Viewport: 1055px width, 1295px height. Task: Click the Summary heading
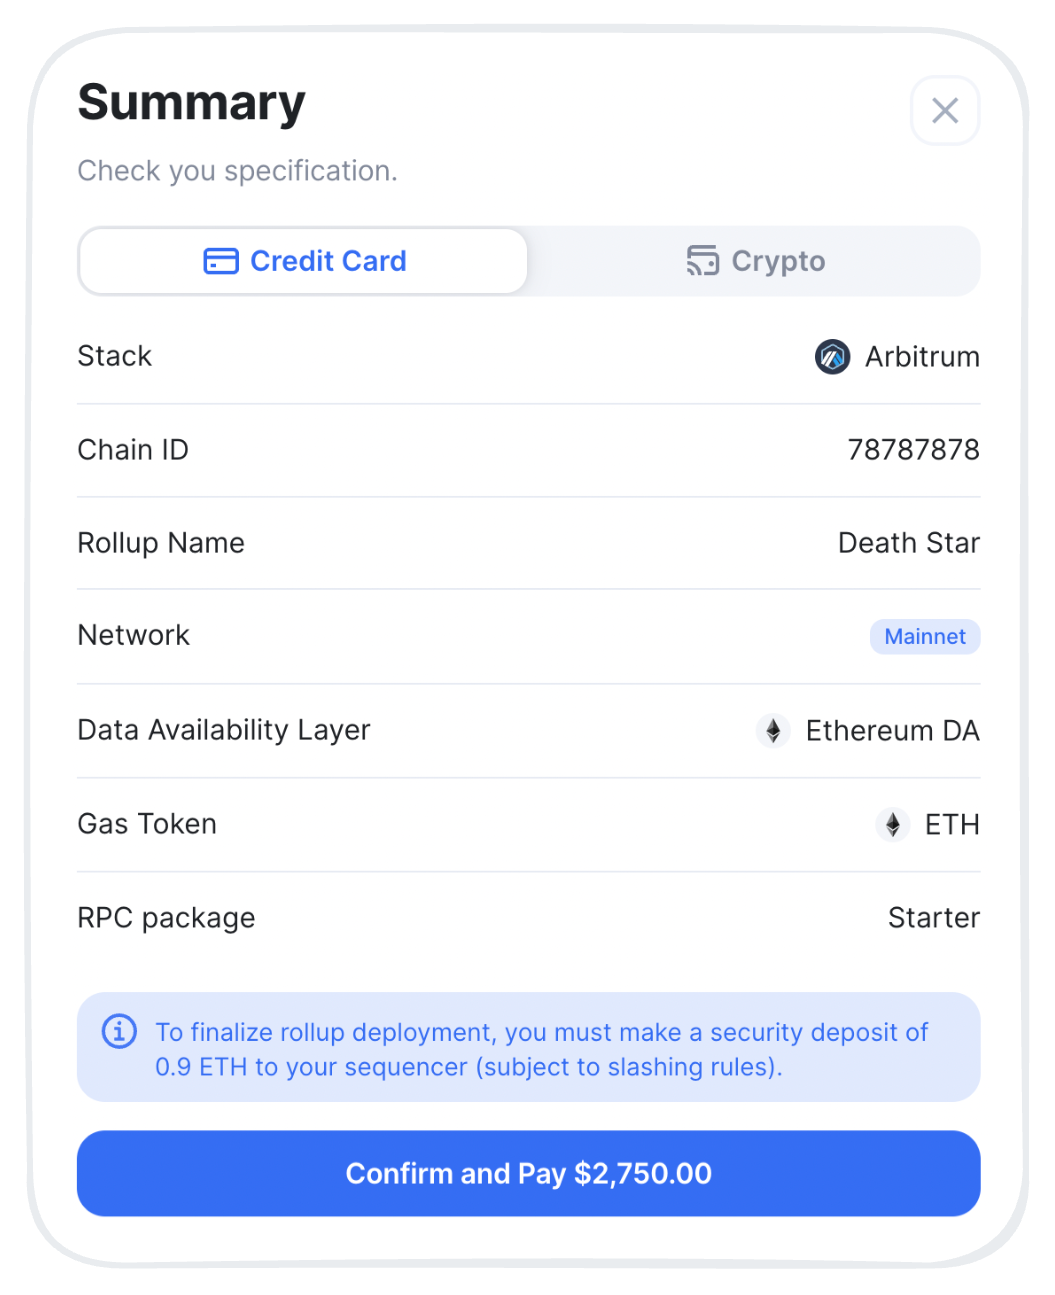(191, 103)
